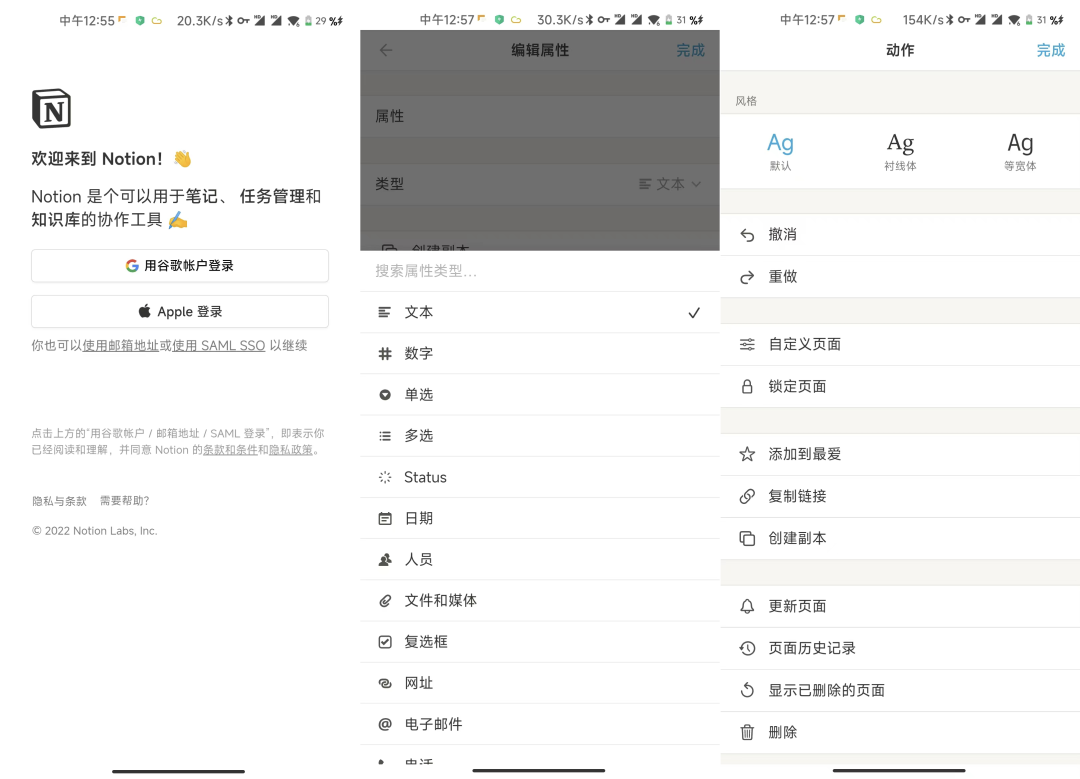Image resolution: width=1080 pixels, height=779 pixels.
Task: Tap the 撤消 label
Action: coord(782,234)
